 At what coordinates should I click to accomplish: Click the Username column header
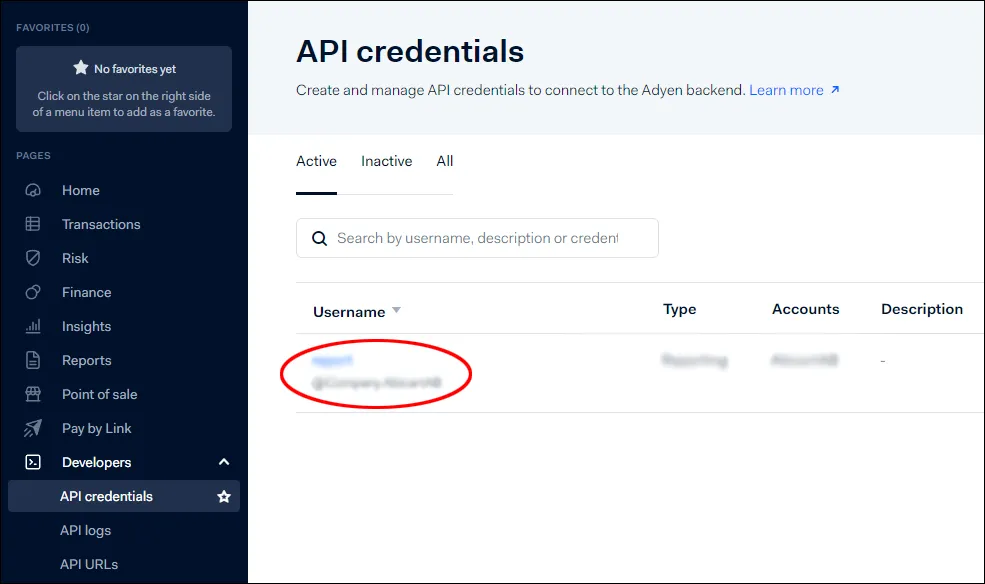[x=349, y=312]
